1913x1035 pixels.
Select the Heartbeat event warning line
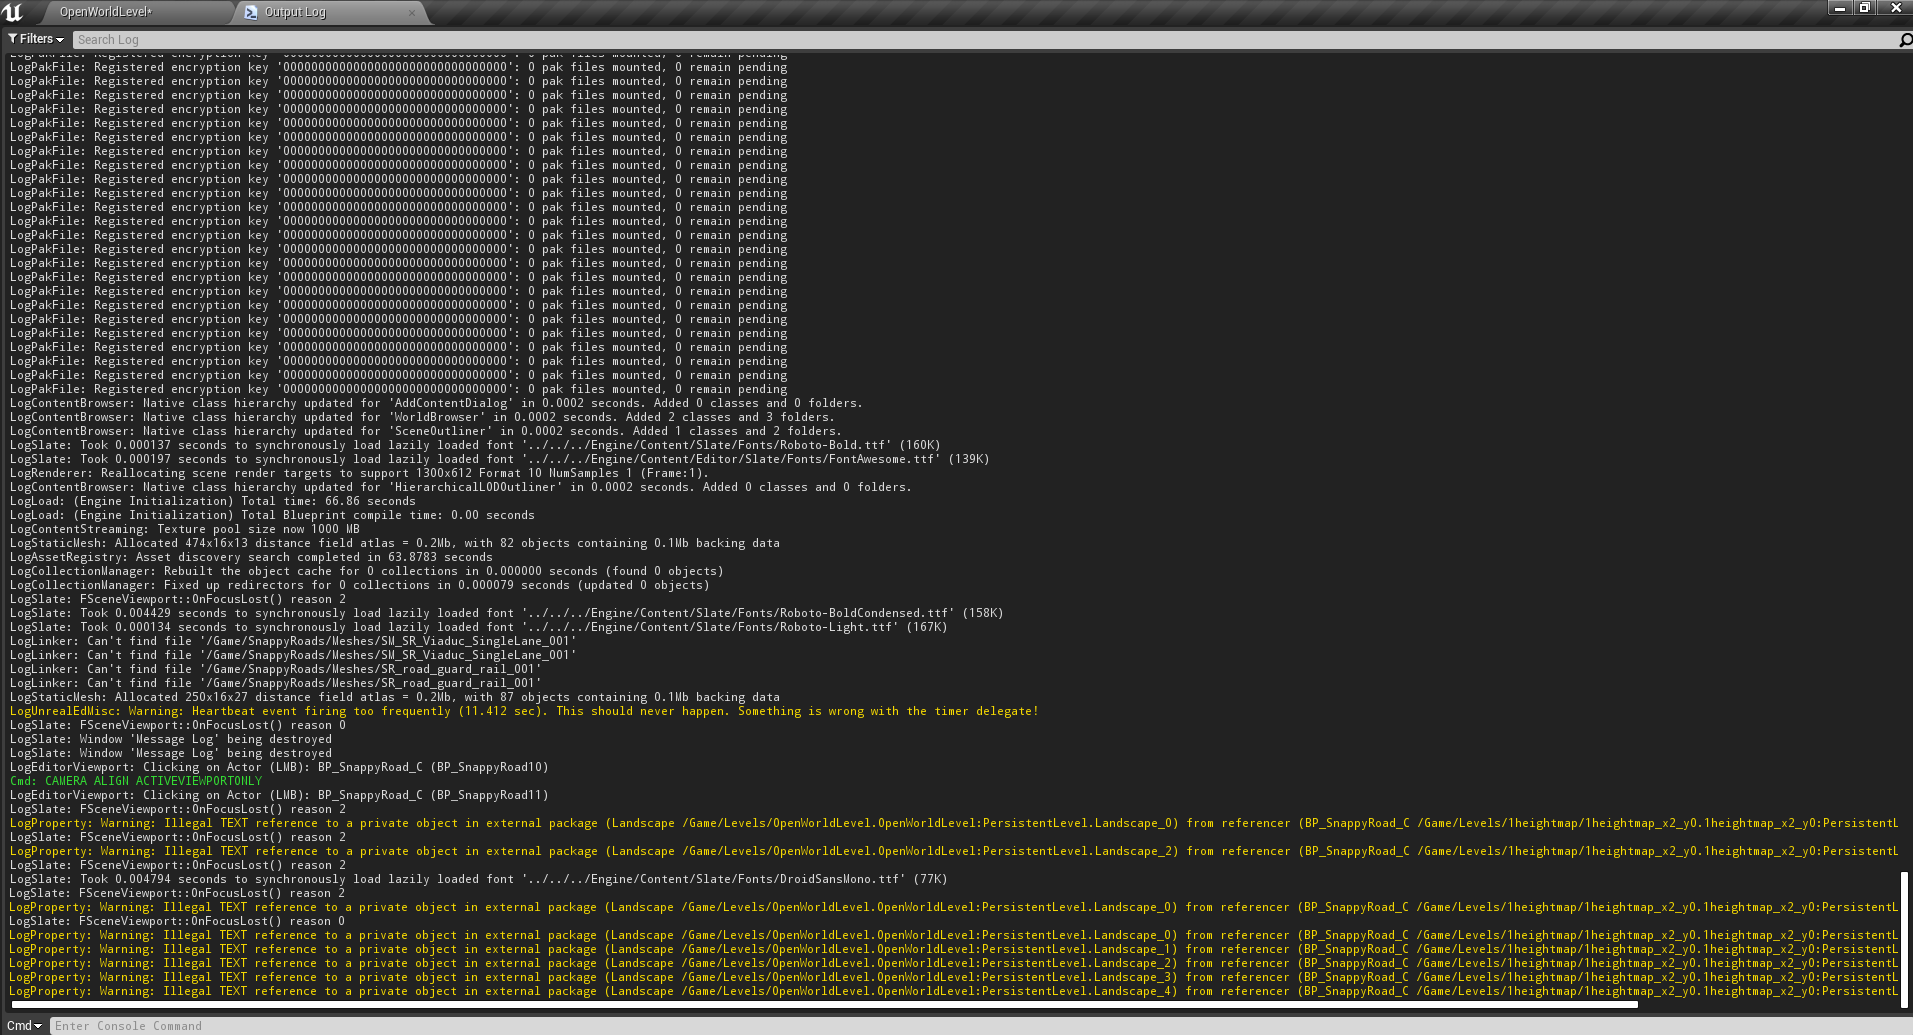[524, 711]
